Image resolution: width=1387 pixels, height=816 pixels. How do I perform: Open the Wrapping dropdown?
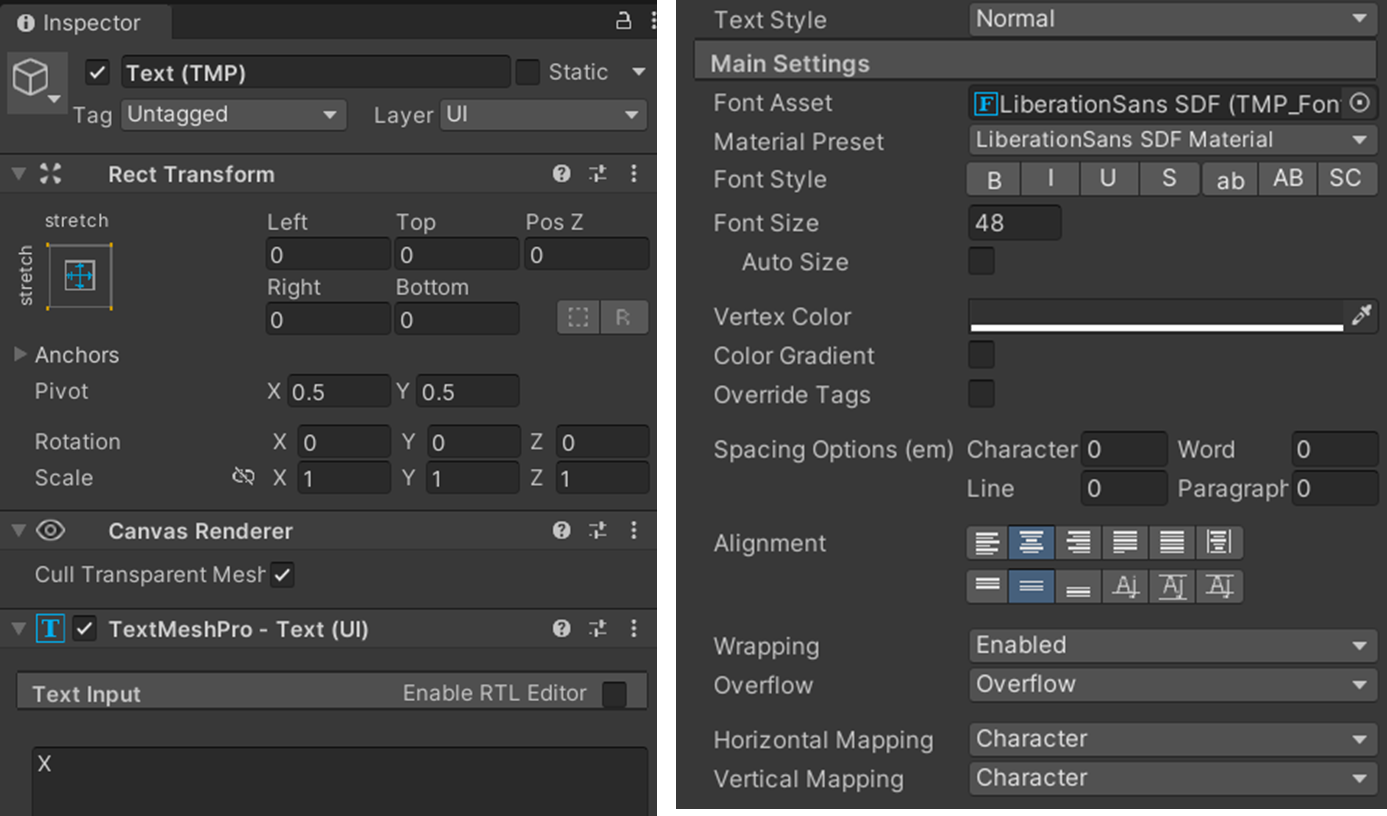pyautogui.click(x=1173, y=645)
